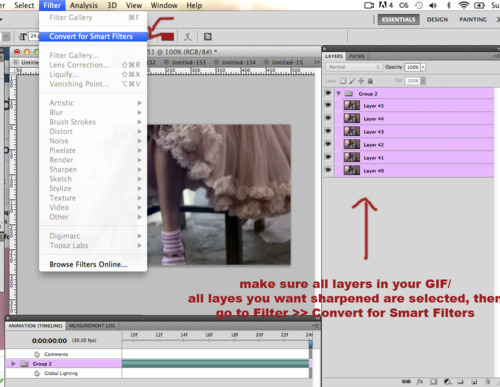Click the Bluetooth icon in the menu bar
500x387 pixels.
(449, 5)
